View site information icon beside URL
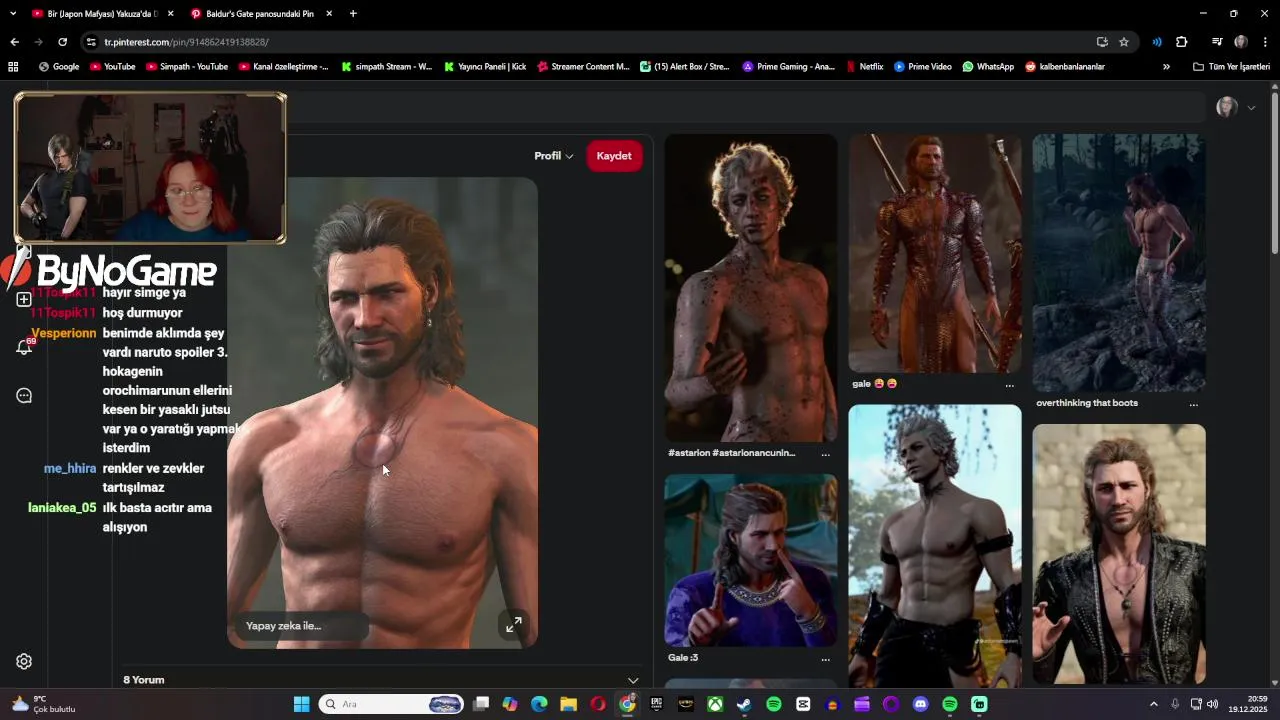The height and width of the screenshot is (720, 1280). pyautogui.click(x=91, y=42)
